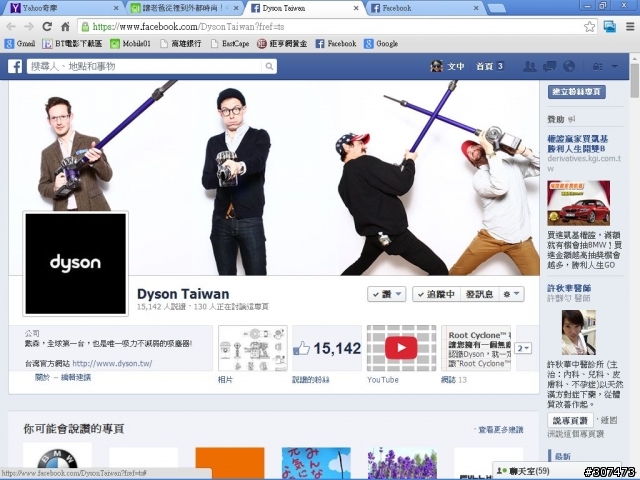This screenshot has height=480, width=640.
Task: Open the http://www.dyson.tw/ link
Action: pos(112,363)
